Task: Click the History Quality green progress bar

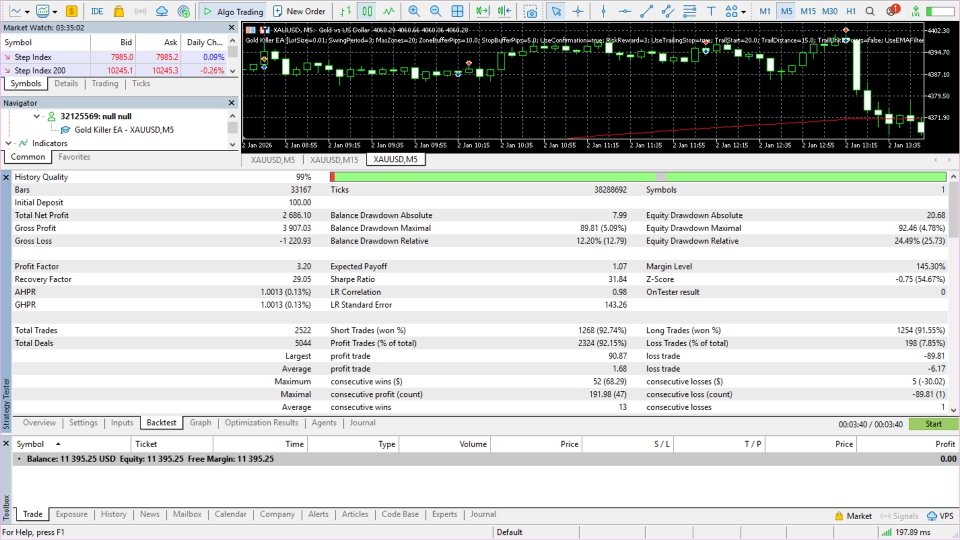Action: point(638,177)
